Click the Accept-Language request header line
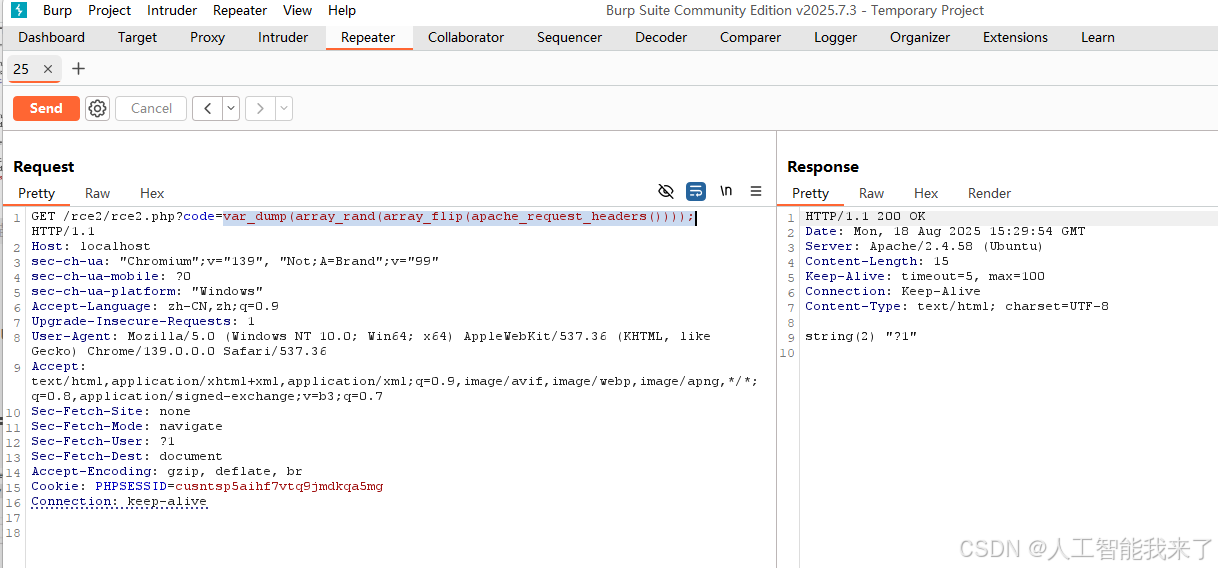This screenshot has width=1218, height=568. [x=155, y=306]
